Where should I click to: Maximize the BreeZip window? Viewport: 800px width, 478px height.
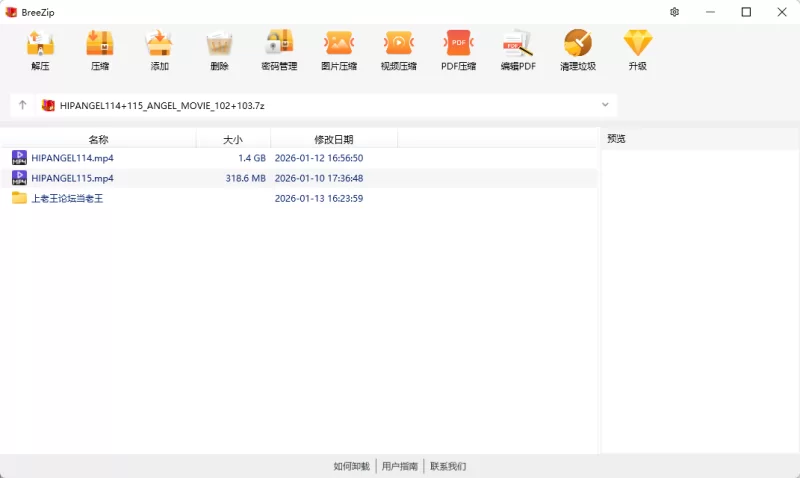click(x=746, y=12)
